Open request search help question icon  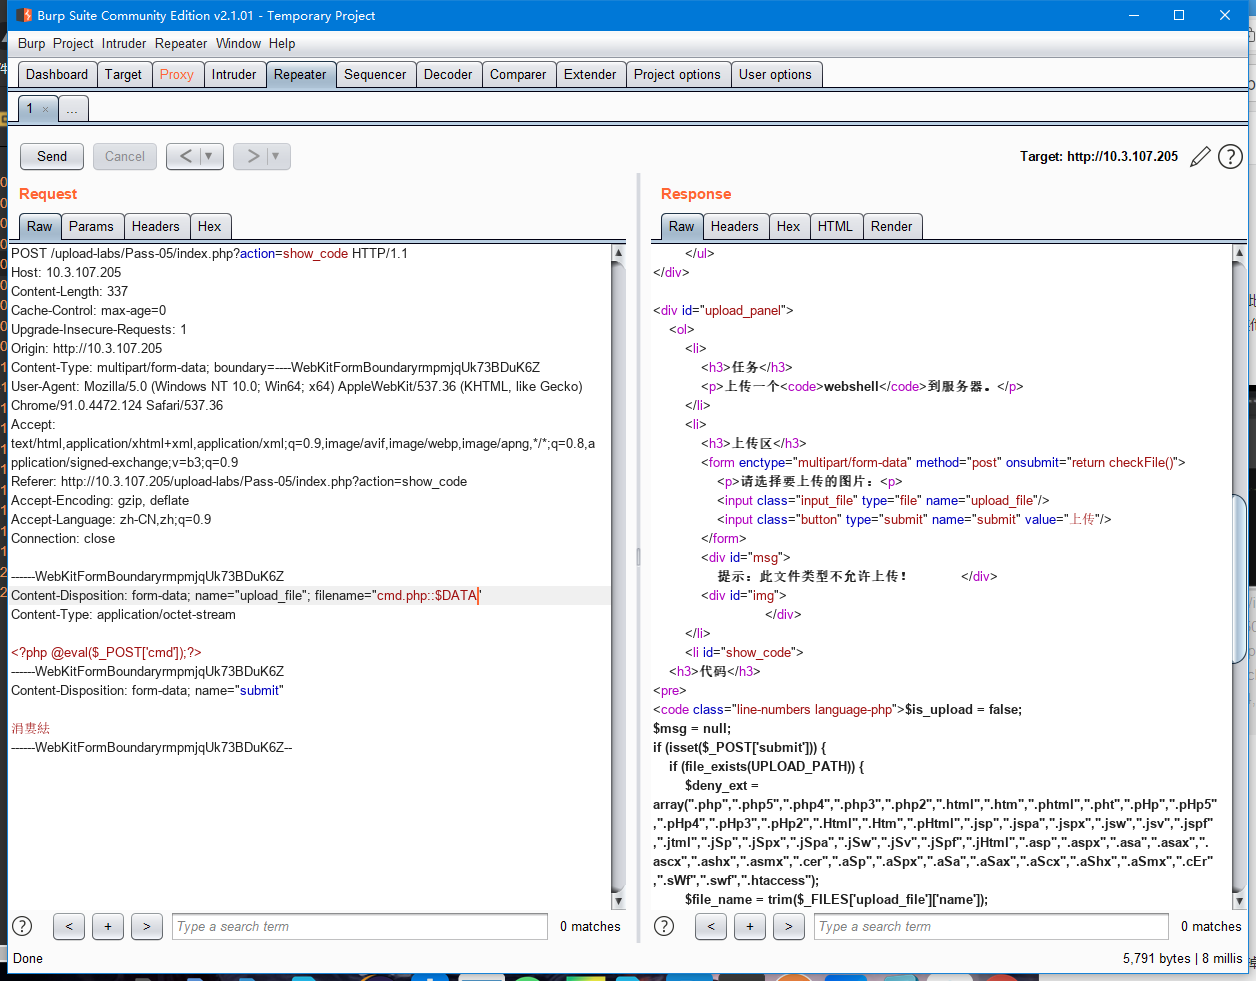(22, 926)
